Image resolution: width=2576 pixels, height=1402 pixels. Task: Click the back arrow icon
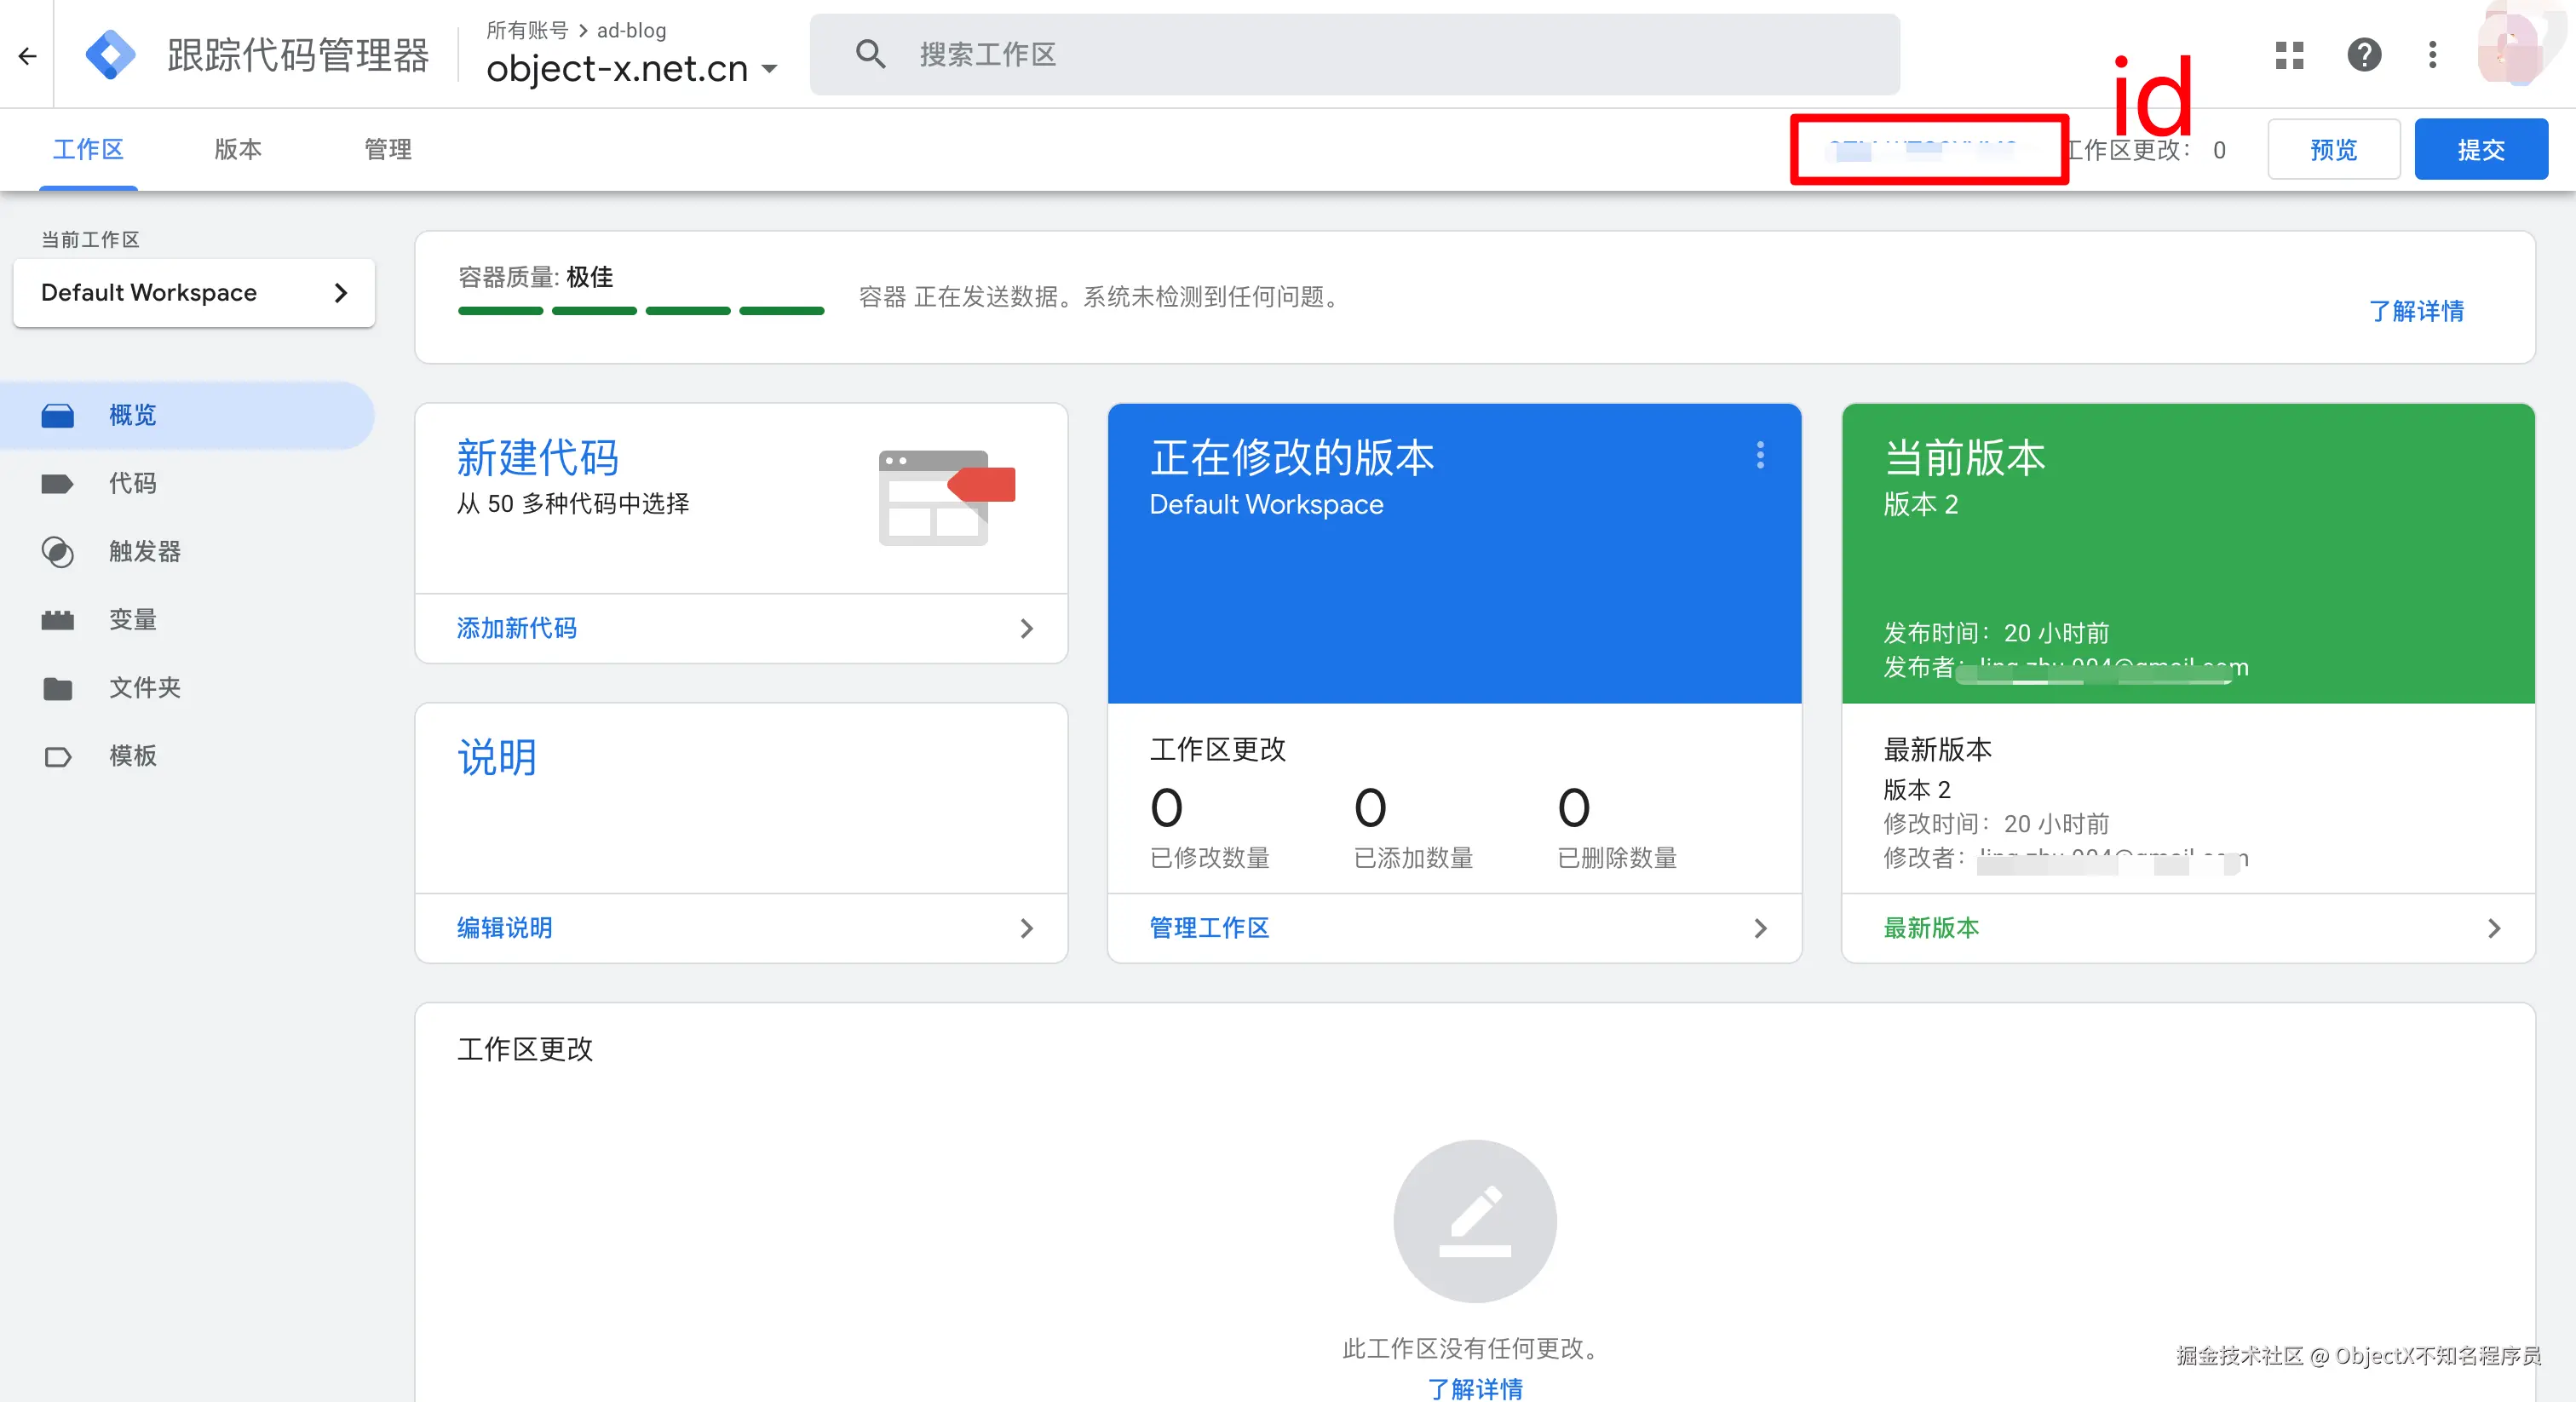pos(28,56)
